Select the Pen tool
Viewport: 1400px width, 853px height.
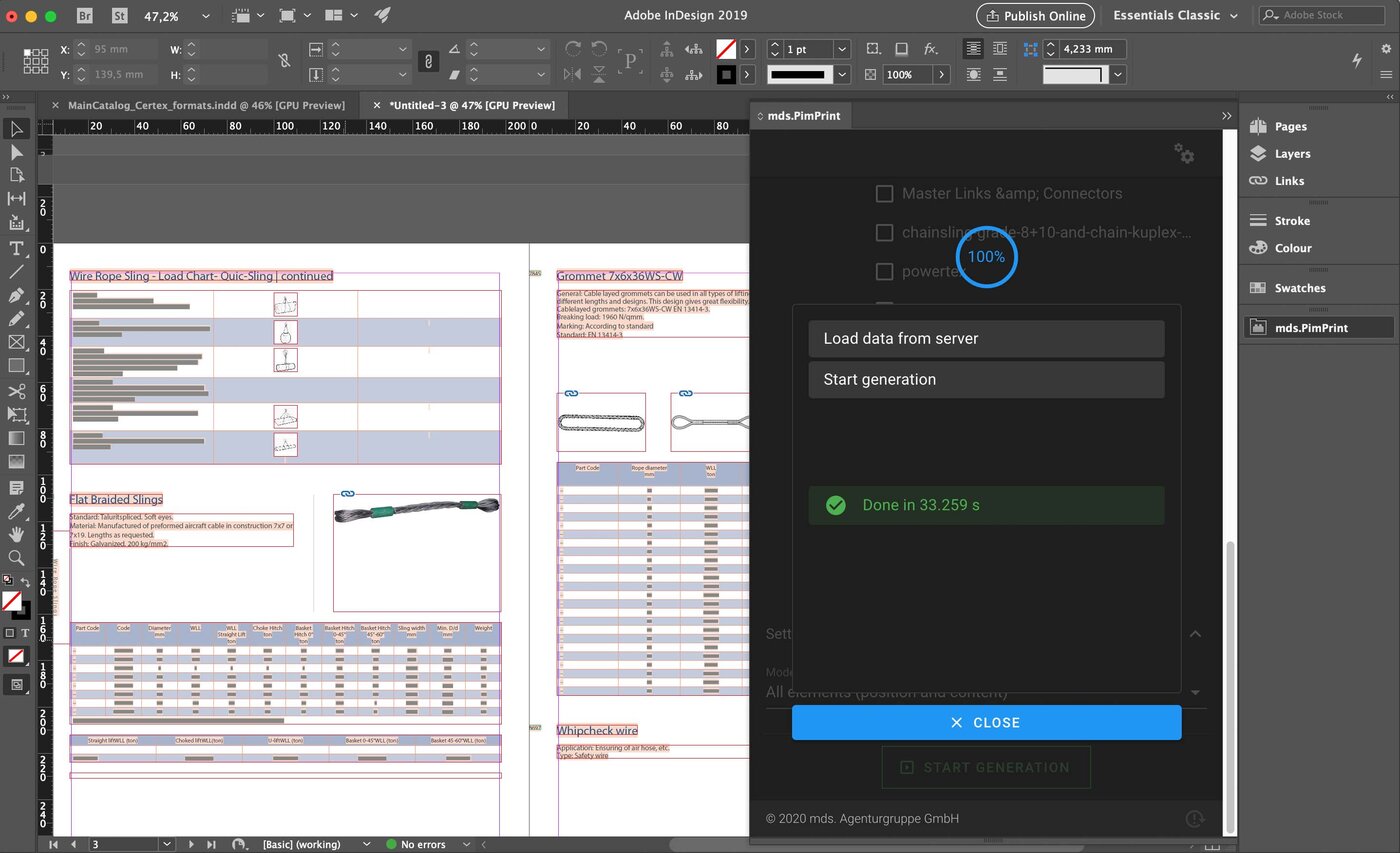pyautogui.click(x=16, y=296)
